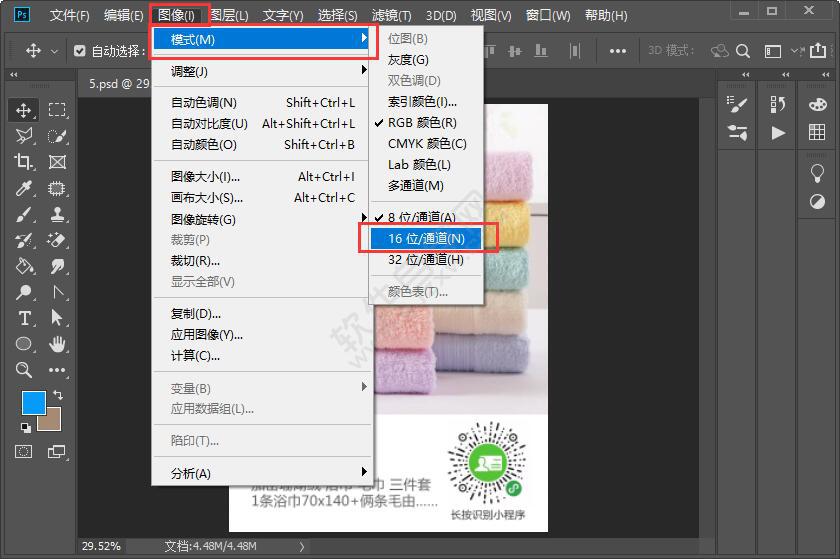Open the Adjustments half-circle panel icon
The width and height of the screenshot is (840, 559).
817,202
